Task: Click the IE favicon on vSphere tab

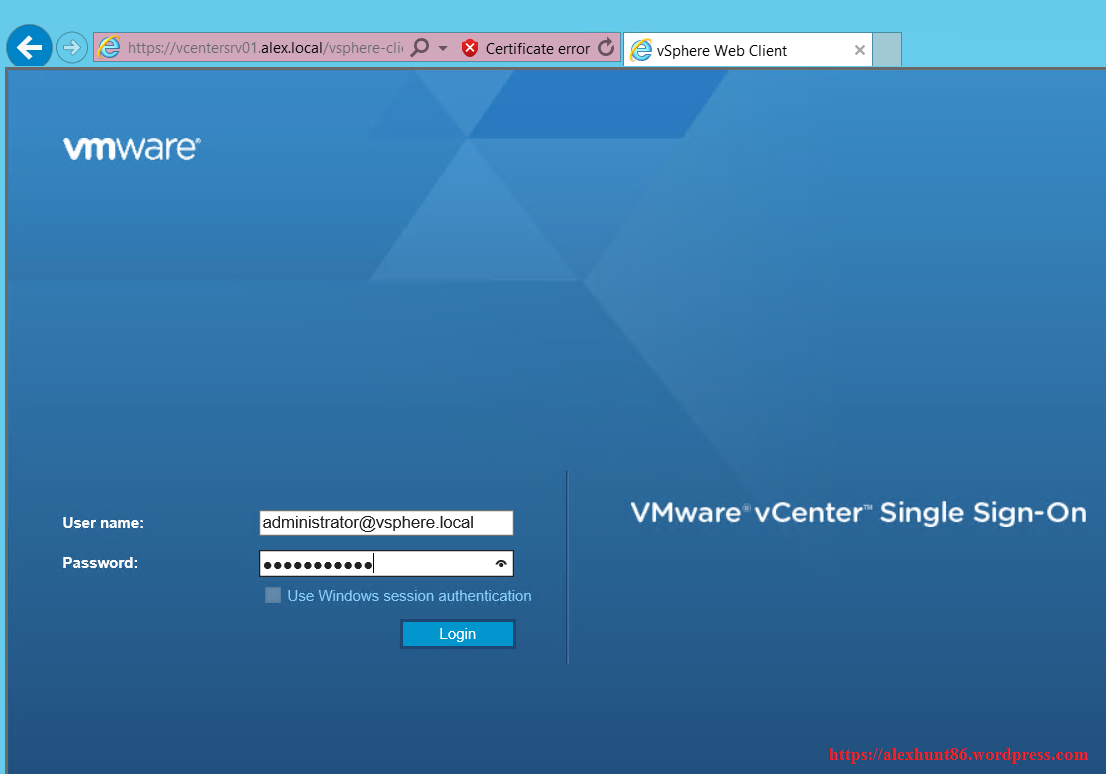Action: [640, 50]
